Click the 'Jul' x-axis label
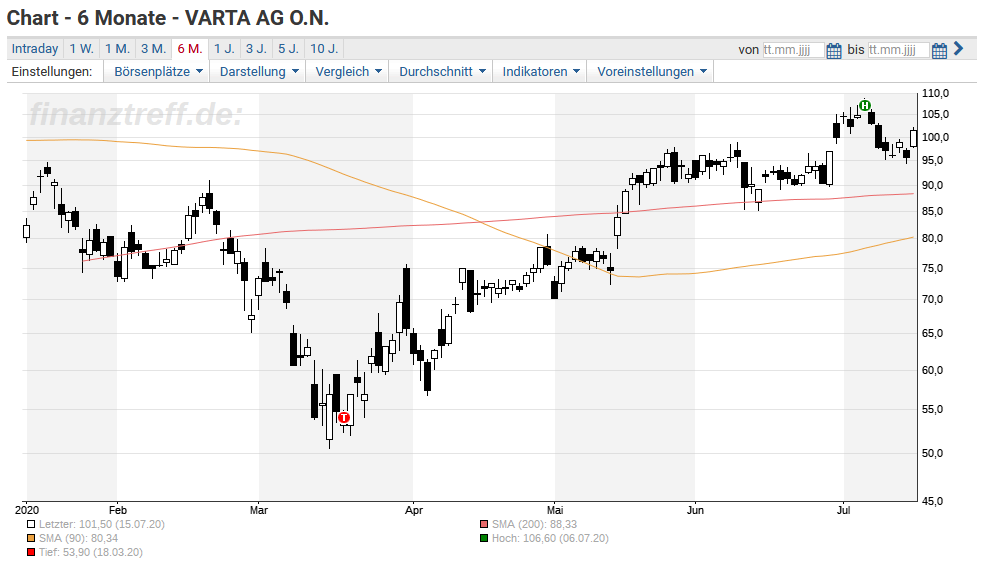 point(843,510)
